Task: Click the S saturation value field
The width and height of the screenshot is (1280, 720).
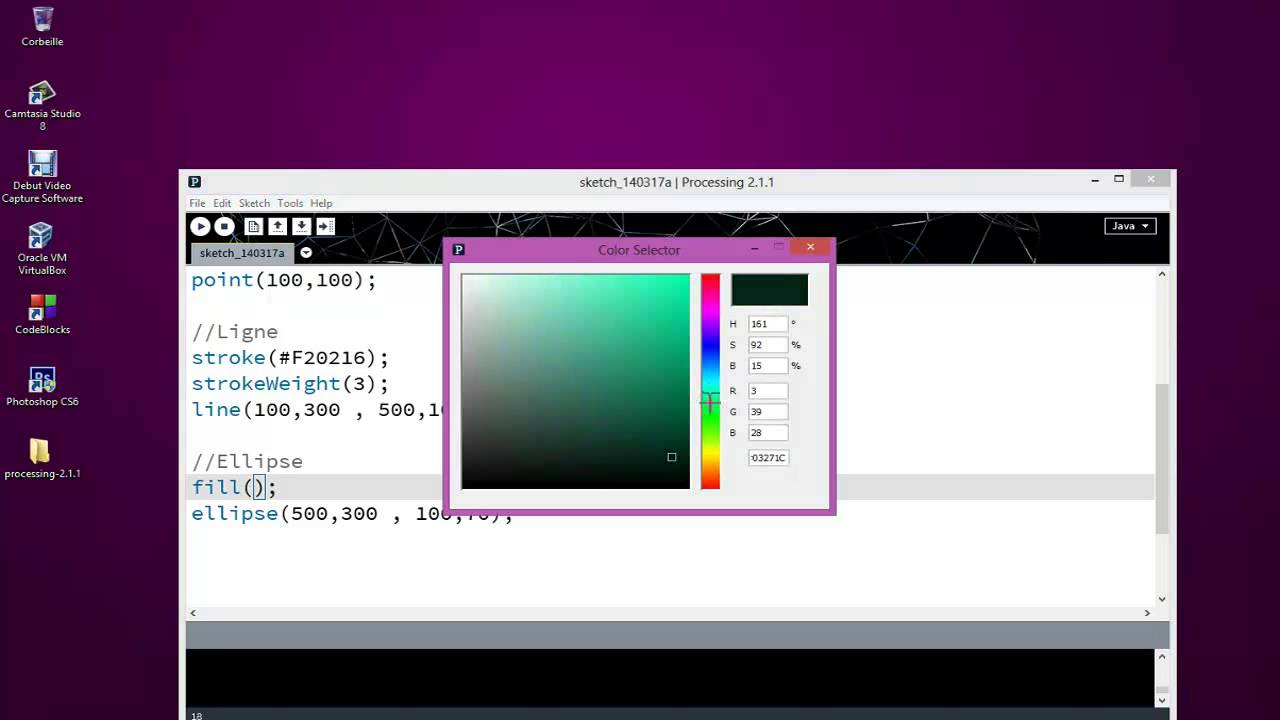Action: (767, 345)
